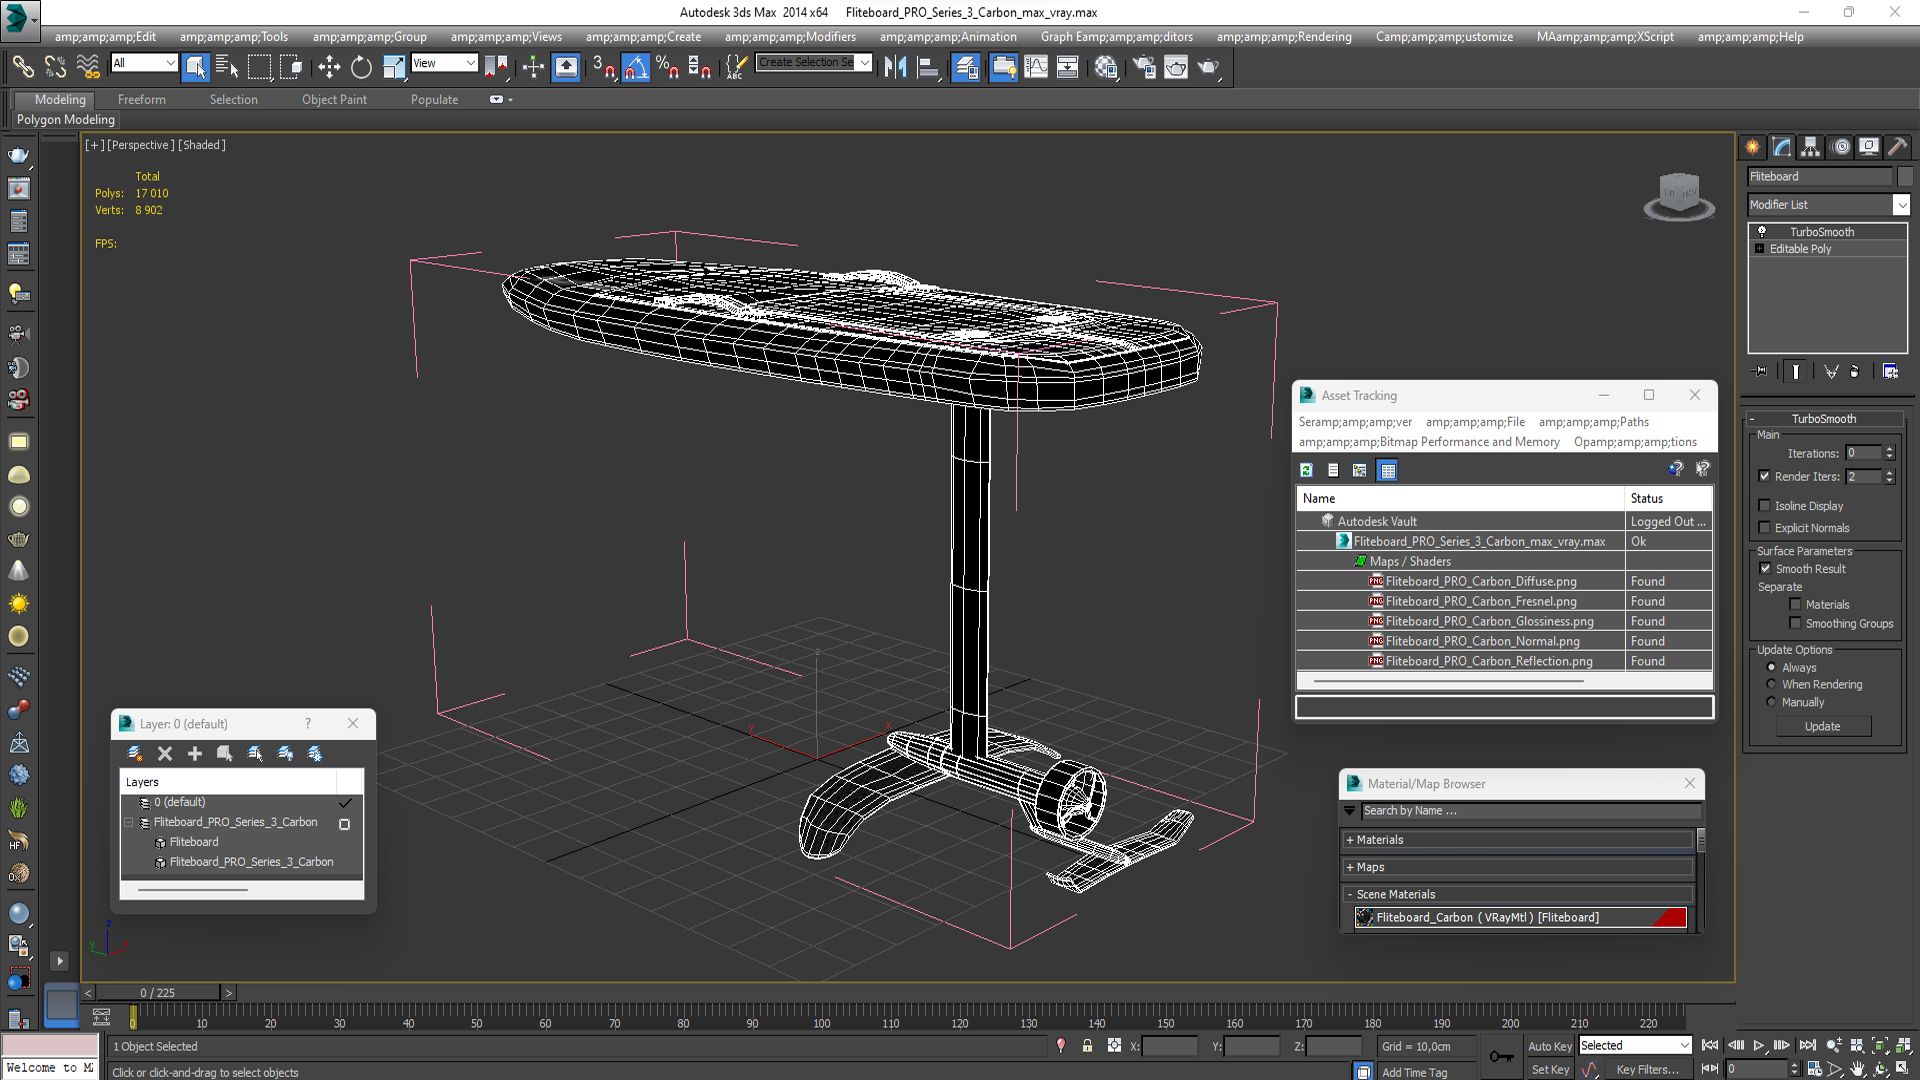Open the Rendering menu
This screenshot has width=1920, height=1080.
(x=1283, y=37)
